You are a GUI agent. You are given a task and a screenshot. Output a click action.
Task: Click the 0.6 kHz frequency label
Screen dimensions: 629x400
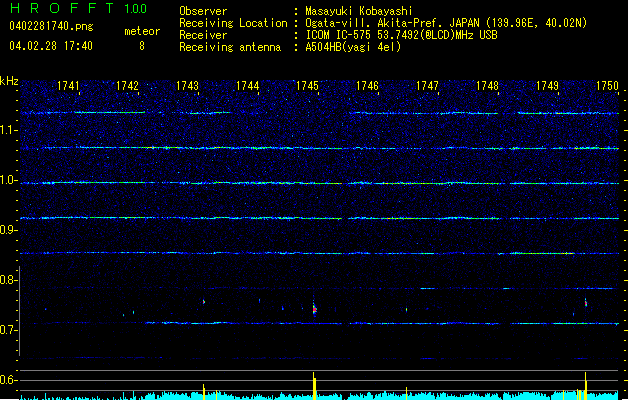coord(8,380)
